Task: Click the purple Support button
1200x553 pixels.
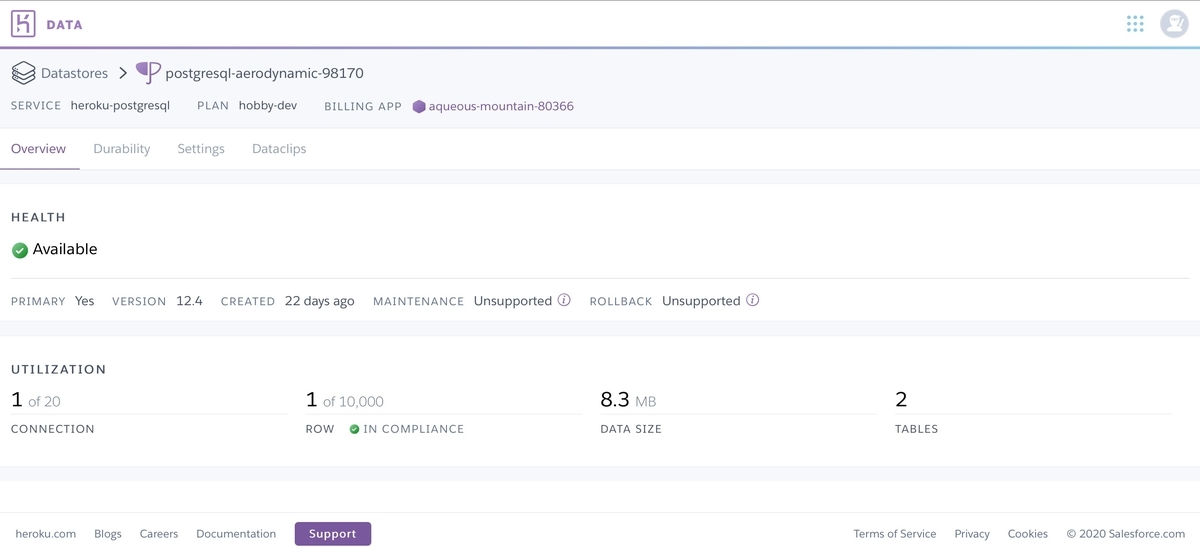Action: [x=333, y=534]
